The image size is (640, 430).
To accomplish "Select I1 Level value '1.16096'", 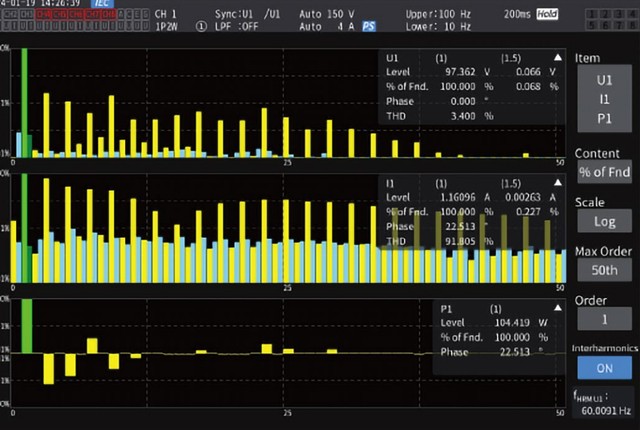I will tap(458, 197).
